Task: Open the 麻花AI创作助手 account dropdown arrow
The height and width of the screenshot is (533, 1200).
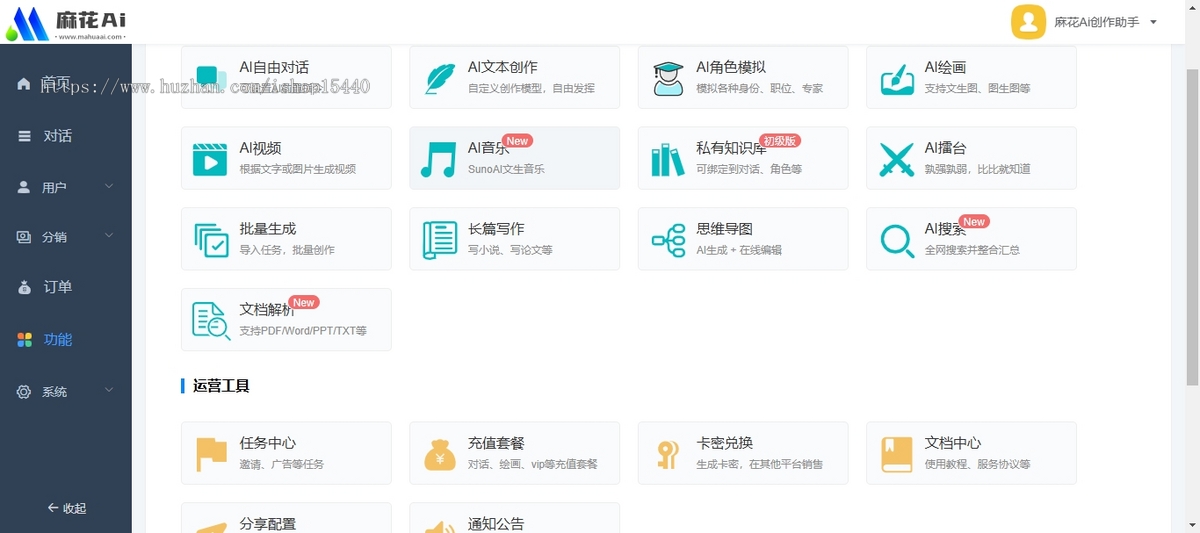Action: pyautogui.click(x=1153, y=21)
